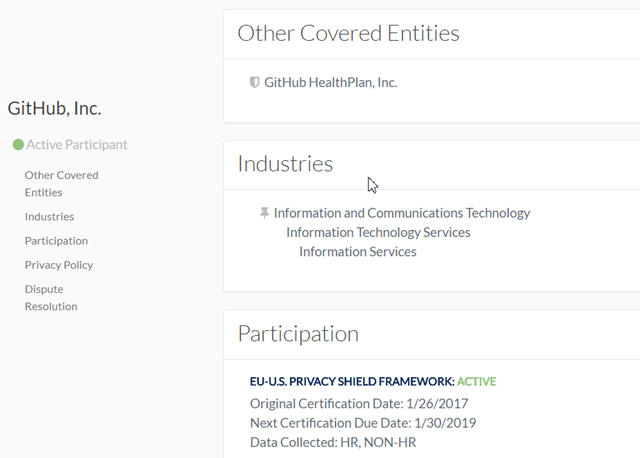Select Information Technology Services entry
This screenshot has width=640, height=458.
click(378, 232)
